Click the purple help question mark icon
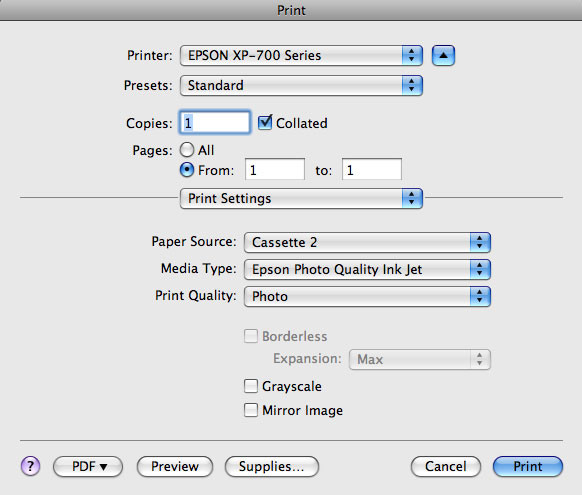The image size is (582, 495). (x=30, y=466)
